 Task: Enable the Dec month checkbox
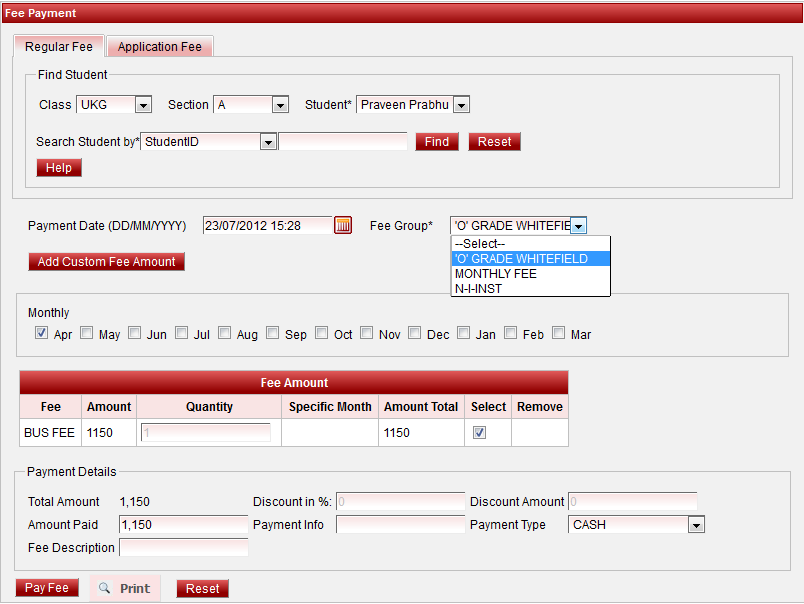click(x=415, y=333)
